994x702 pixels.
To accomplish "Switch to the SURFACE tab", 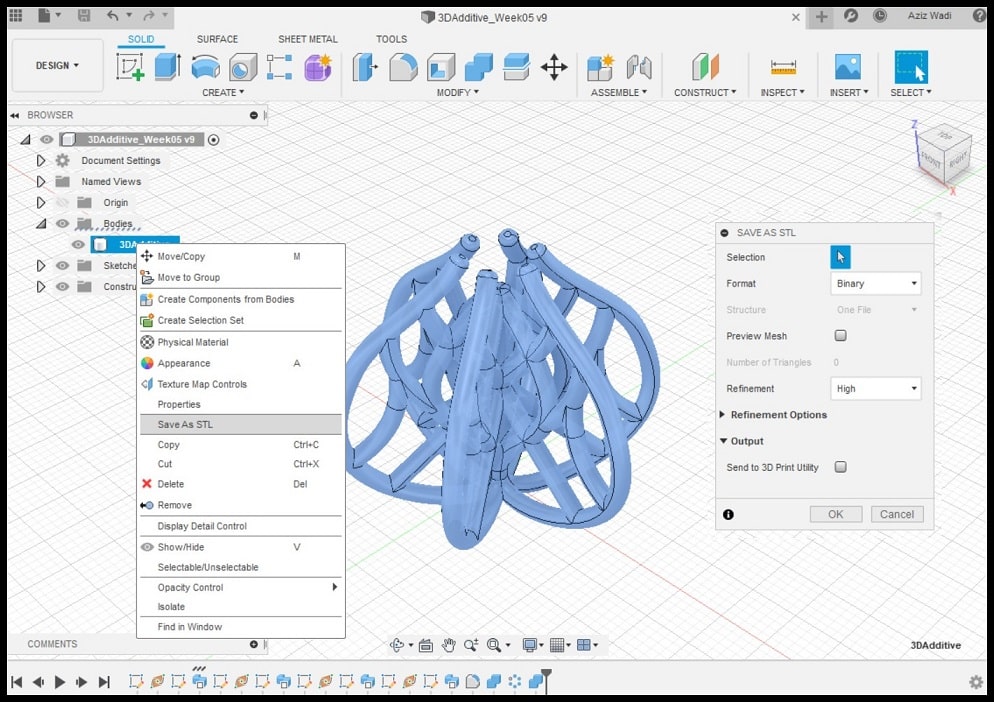I will click(x=217, y=39).
